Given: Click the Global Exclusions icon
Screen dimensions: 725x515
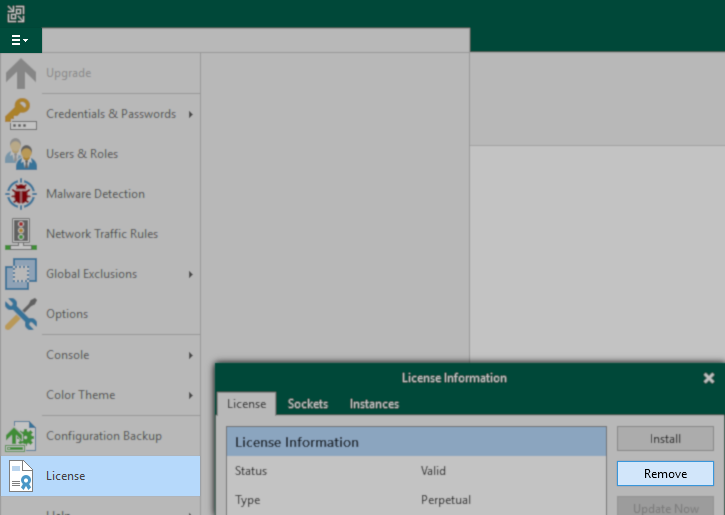Looking at the screenshot, I should pyautogui.click(x=21, y=274).
